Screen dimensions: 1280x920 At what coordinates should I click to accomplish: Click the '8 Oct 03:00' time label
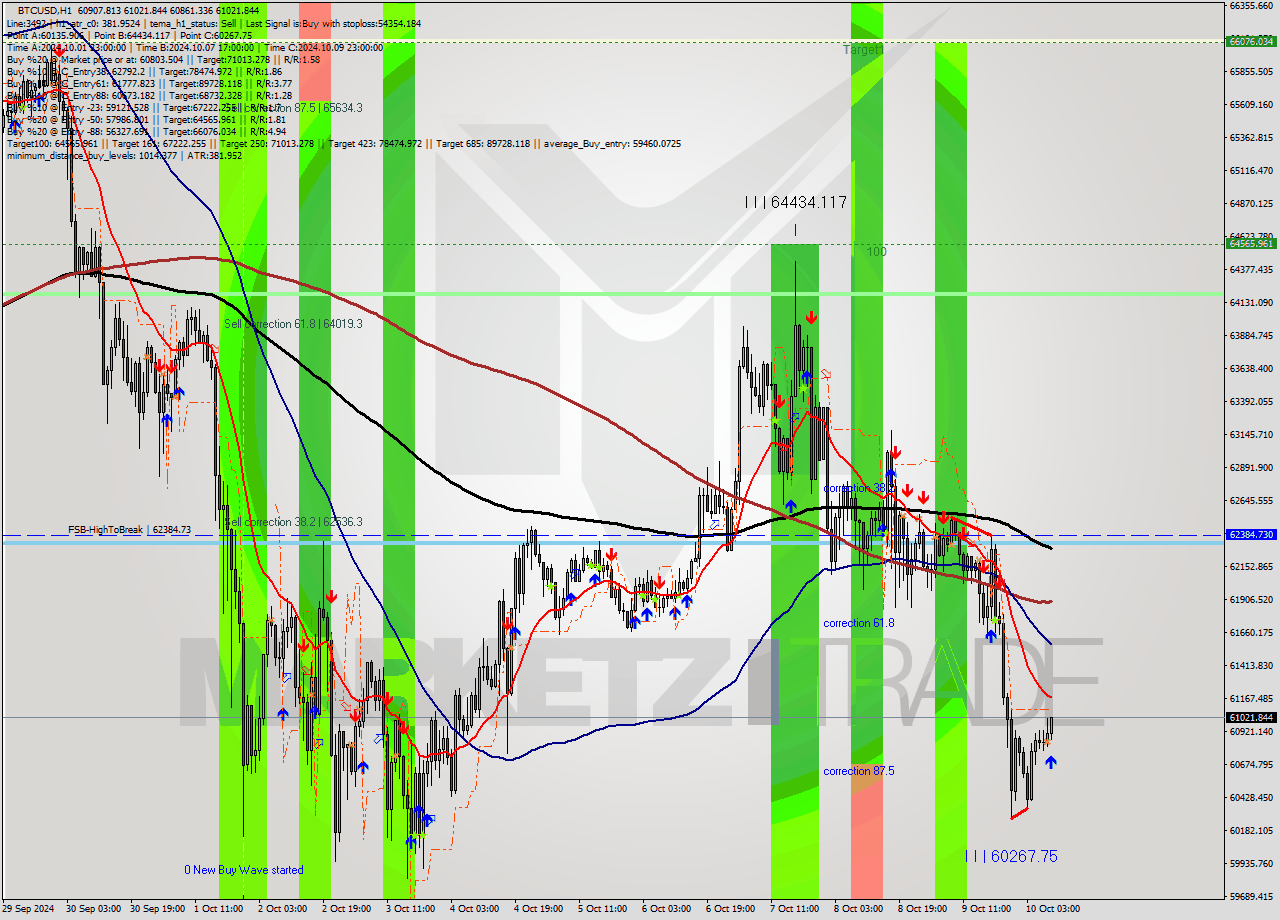pyautogui.click(x=858, y=909)
